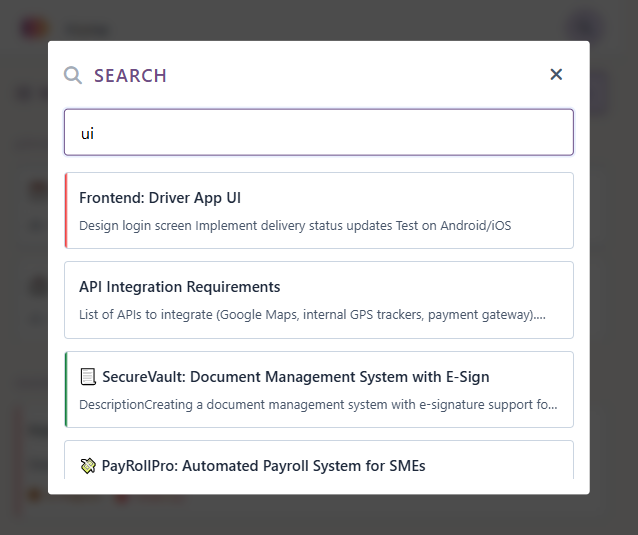This screenshot has width=638, height=535.
Task: Click the Driver App UI description text
Action: coord(294,226)
